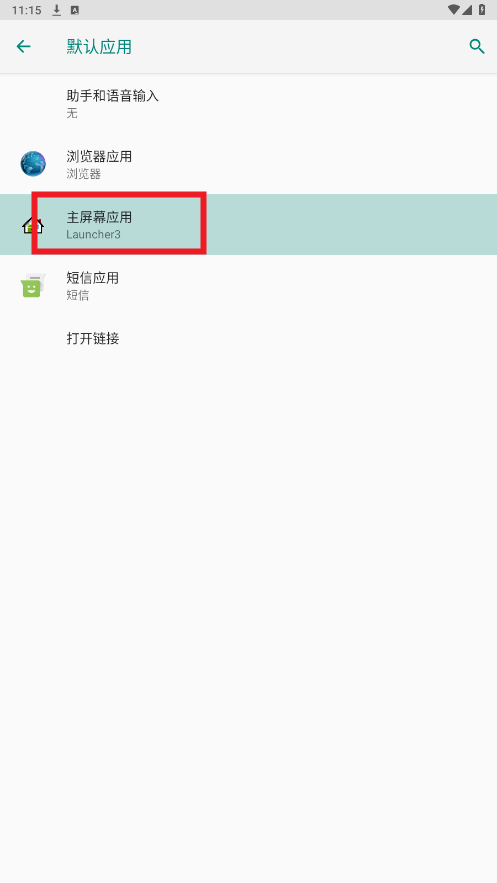Tap the green messaging app icon
The height and width of the screenshot is (883, 497).
coord(33,286)
